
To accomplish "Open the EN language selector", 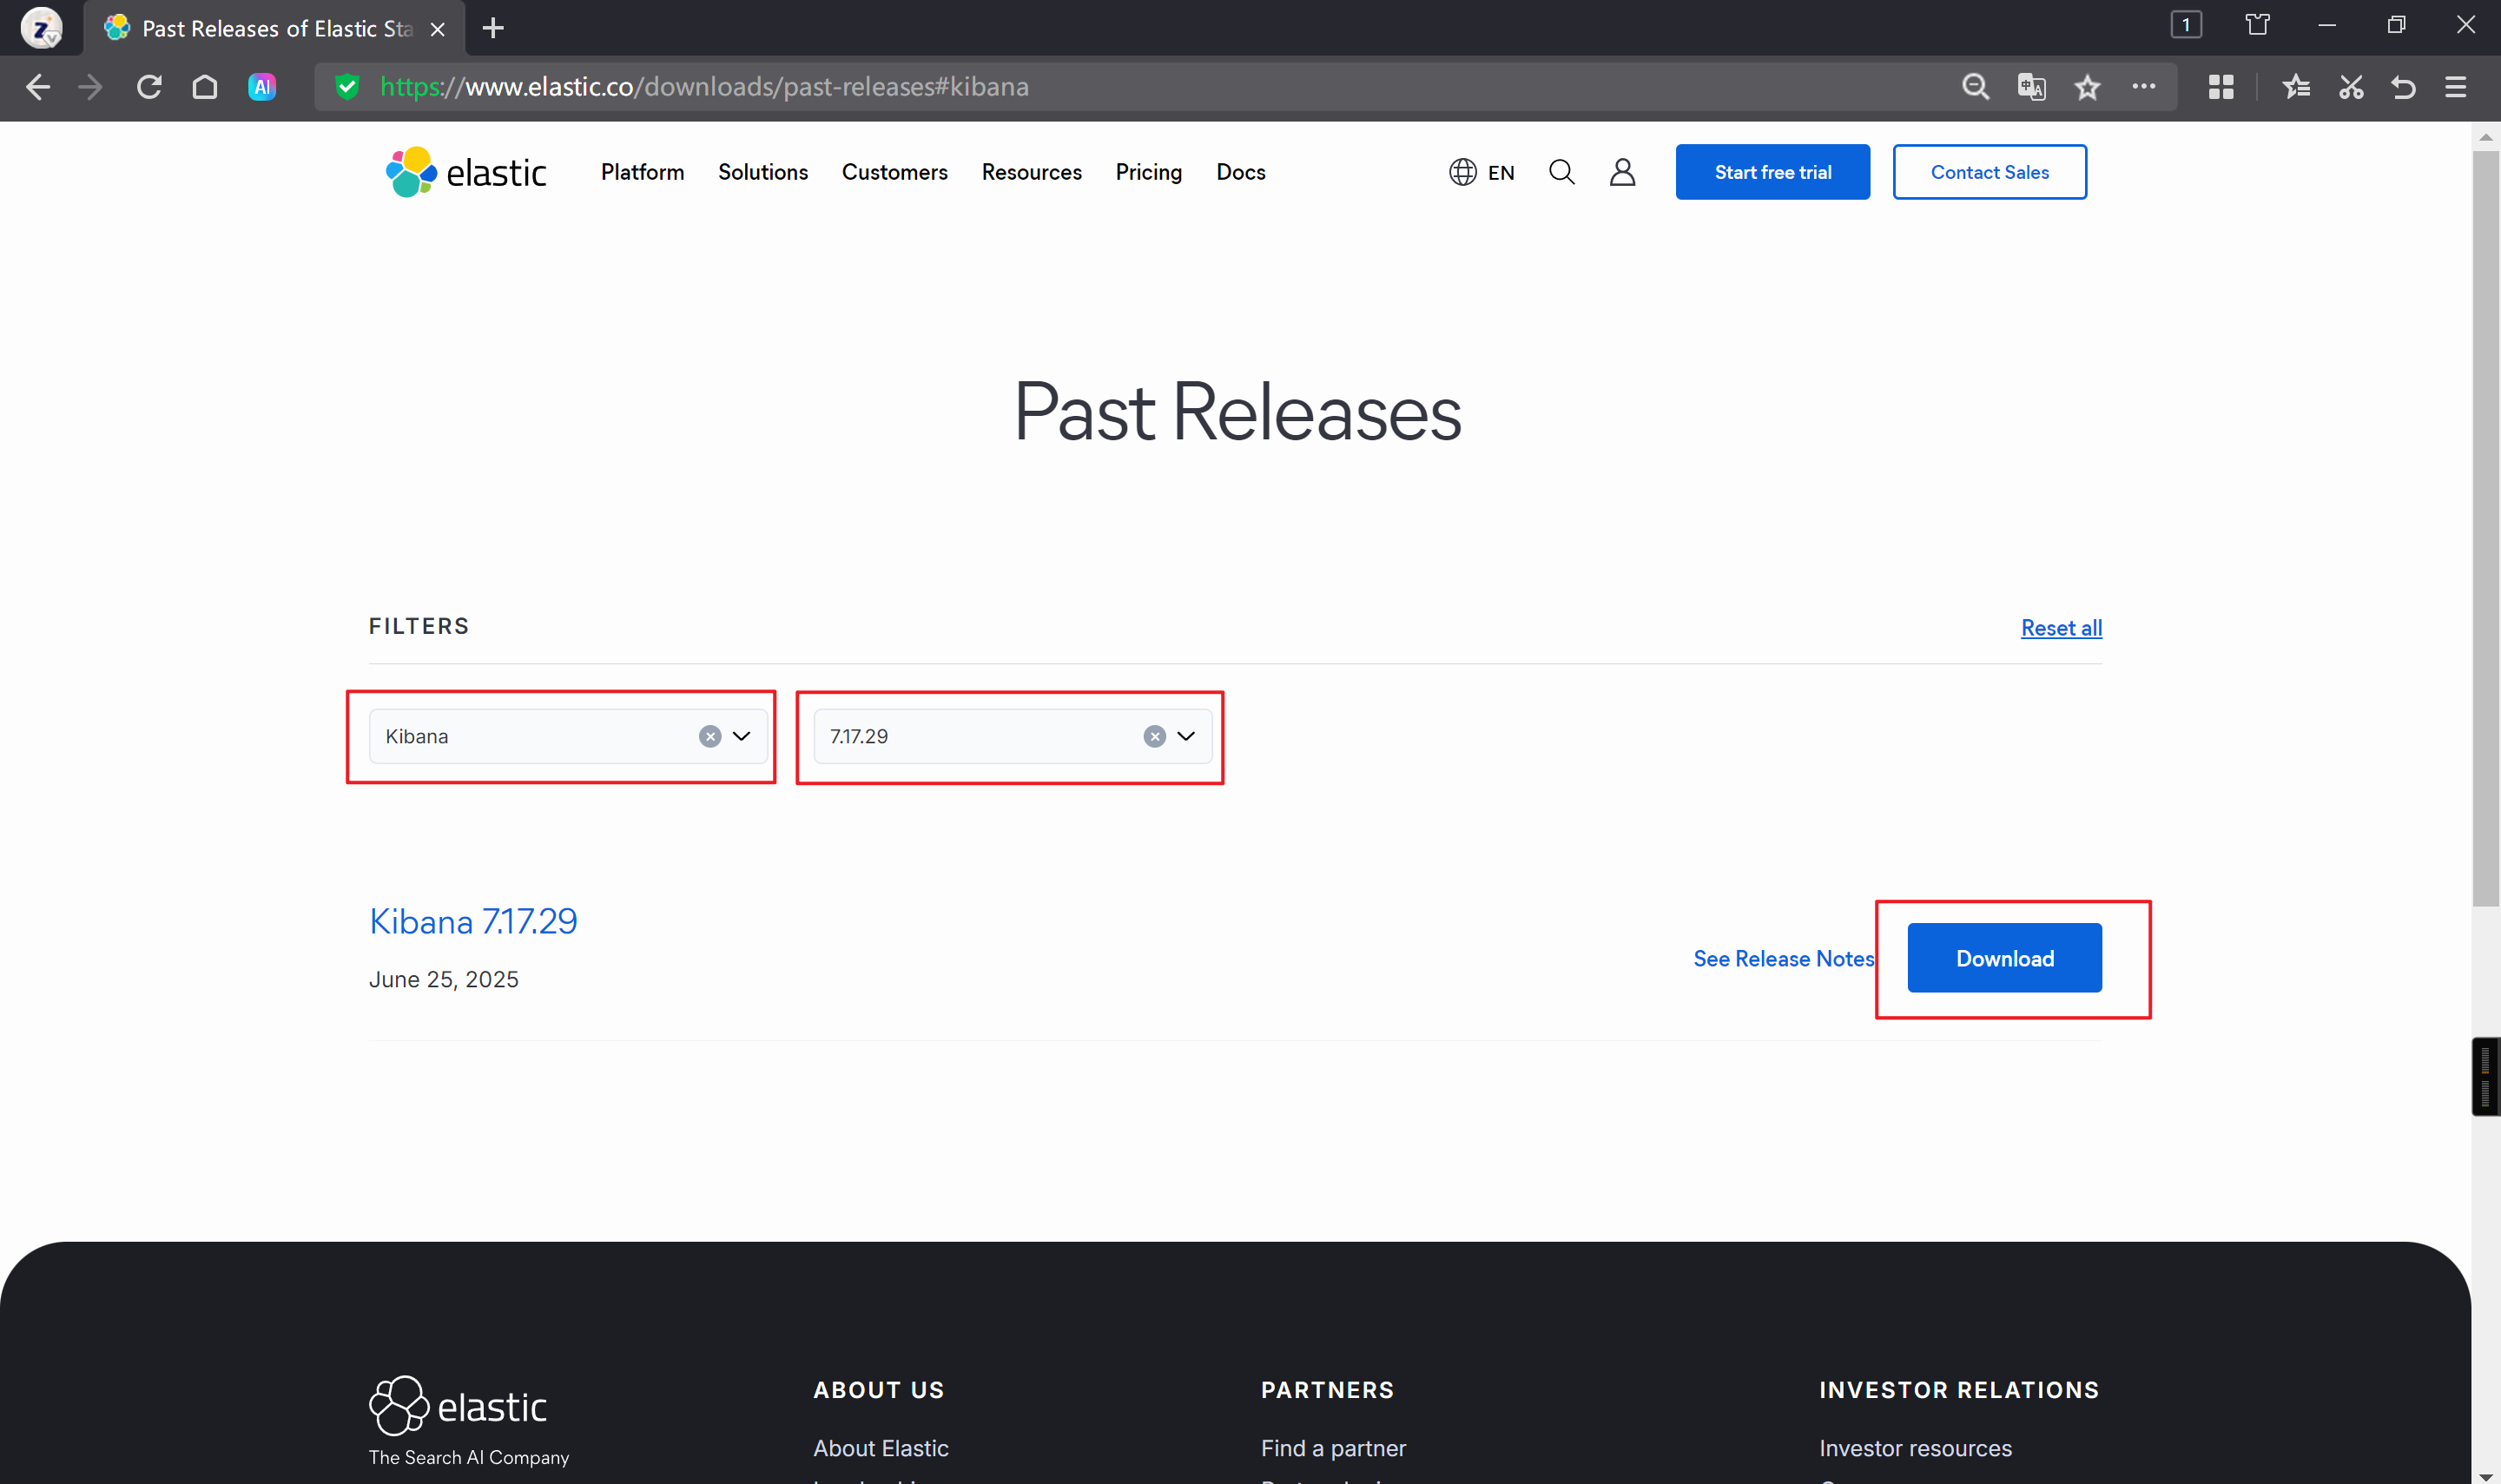I will coord(1482,172).
